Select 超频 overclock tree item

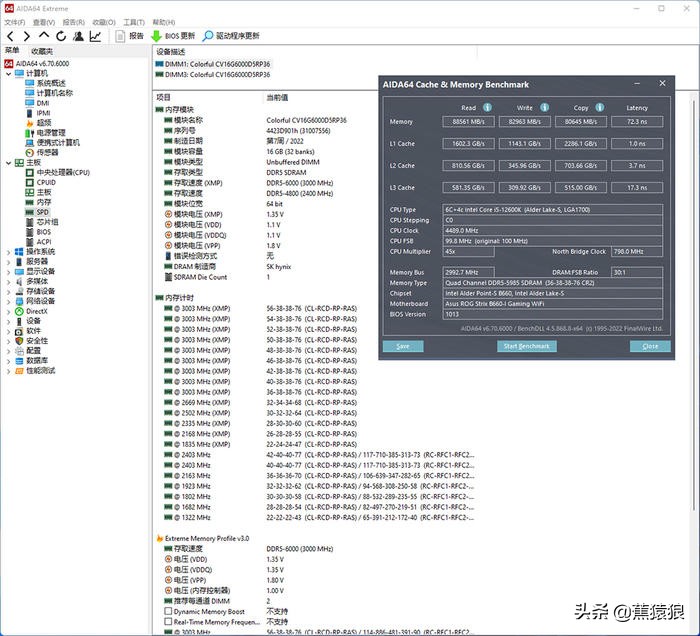tap(44, 123)
